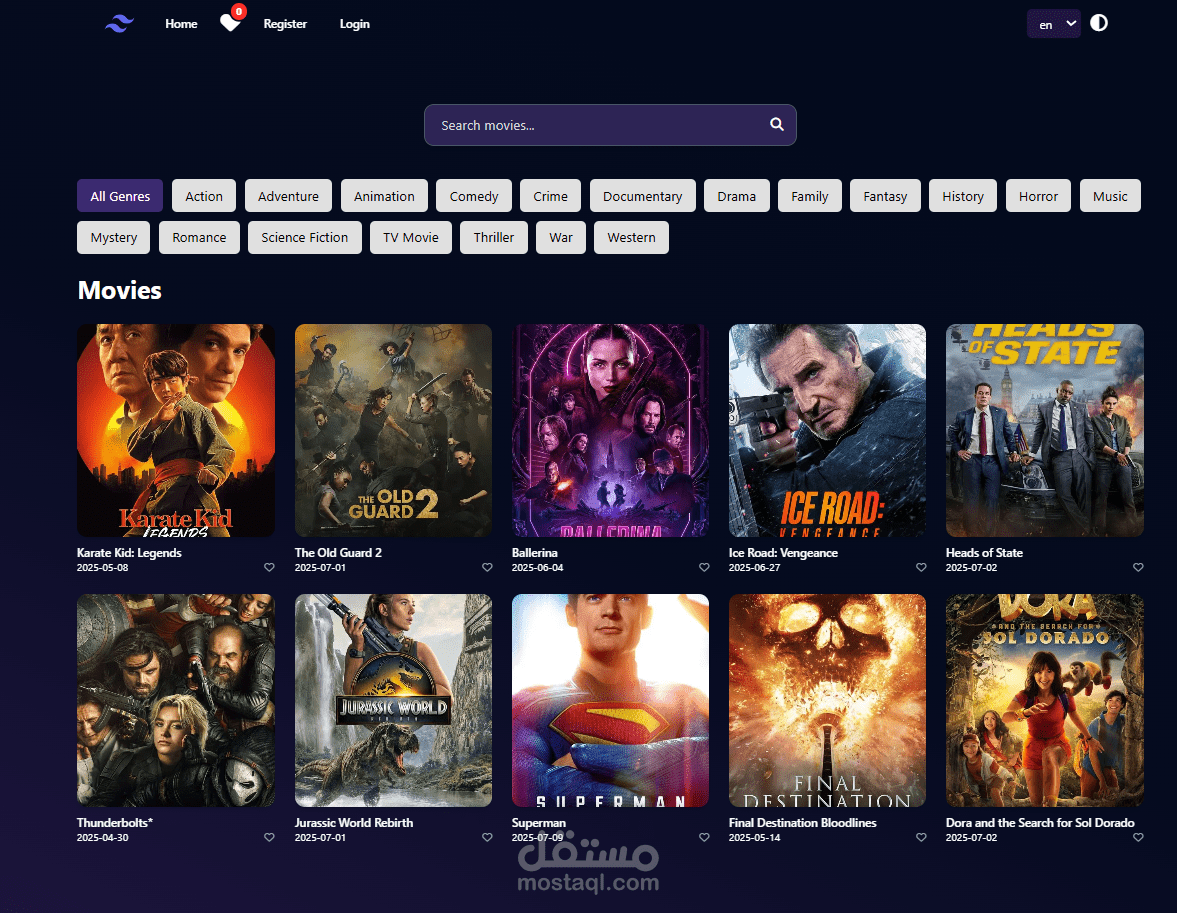The image size is (1177, 913).
Task: Favorite Ice Road: Vengeance using its heart
Action: (921, 568)
